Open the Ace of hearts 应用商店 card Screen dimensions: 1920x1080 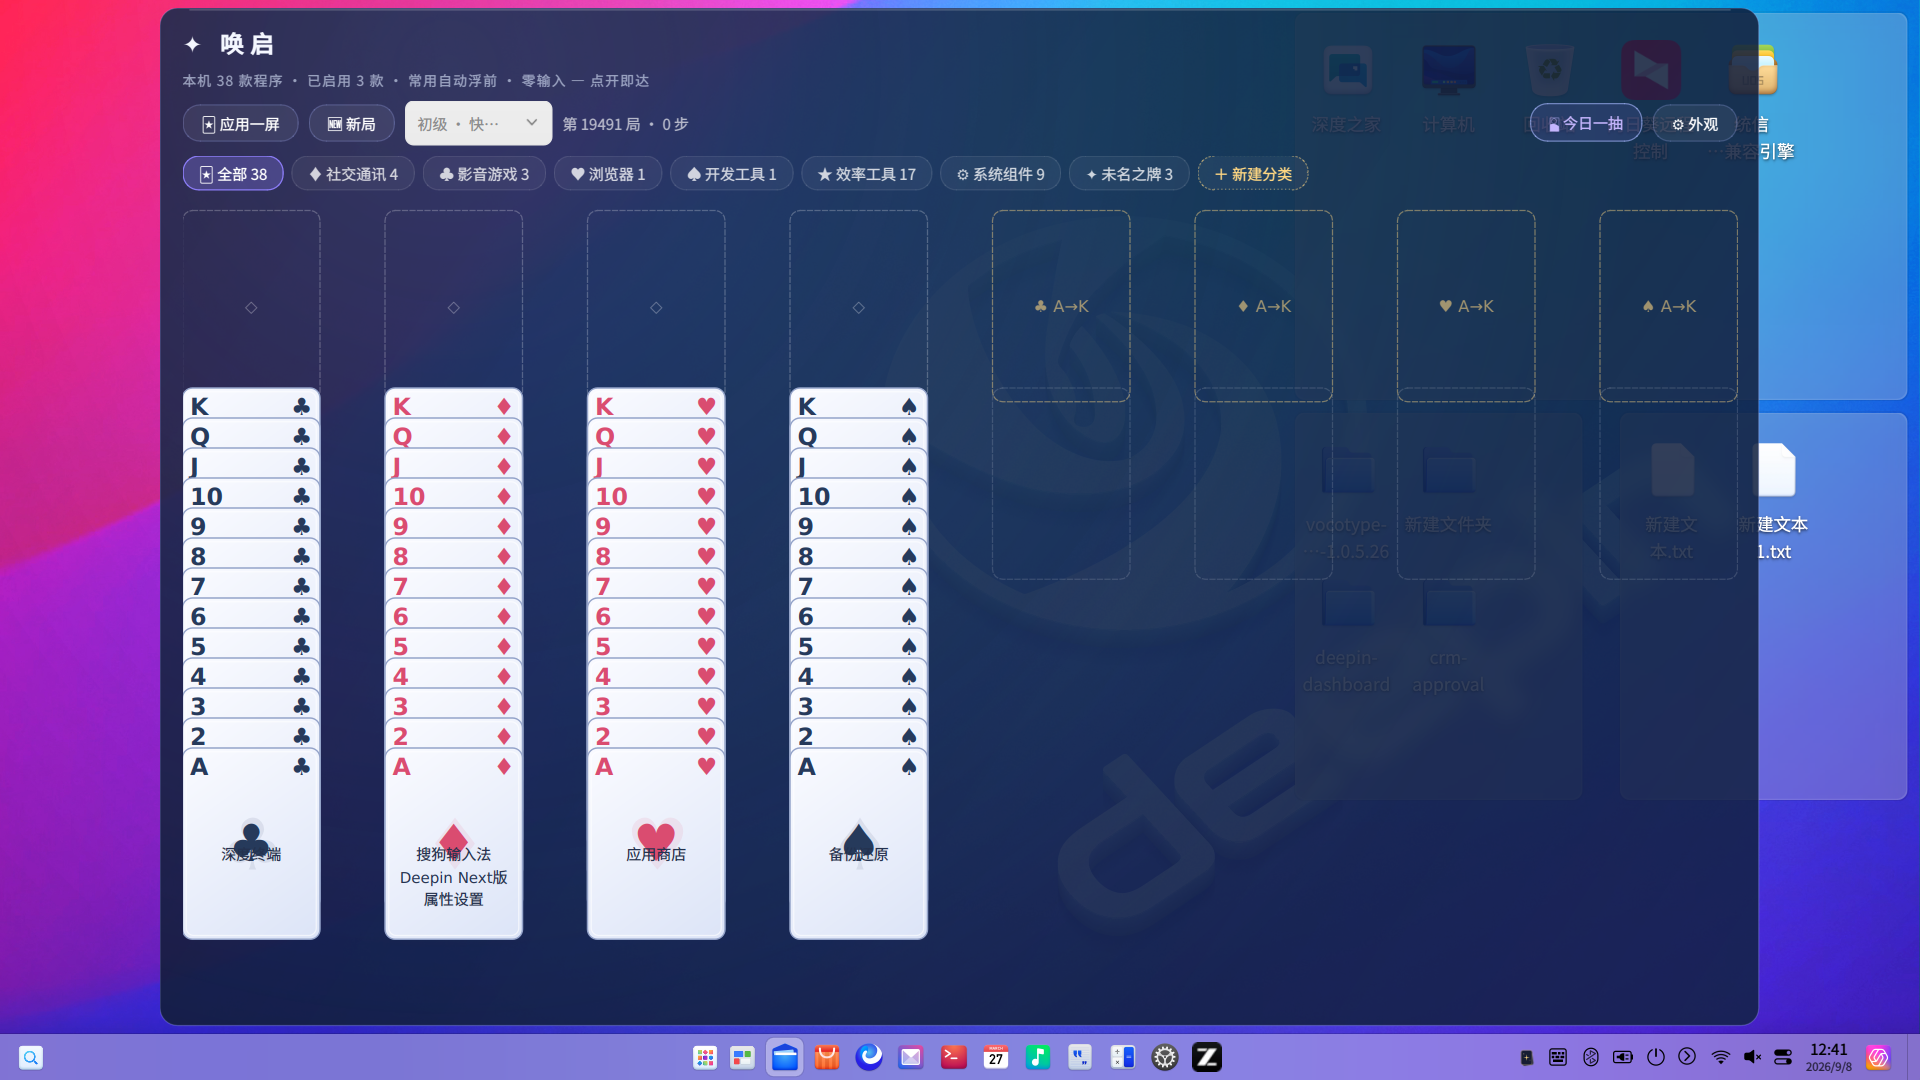point(656,845)
